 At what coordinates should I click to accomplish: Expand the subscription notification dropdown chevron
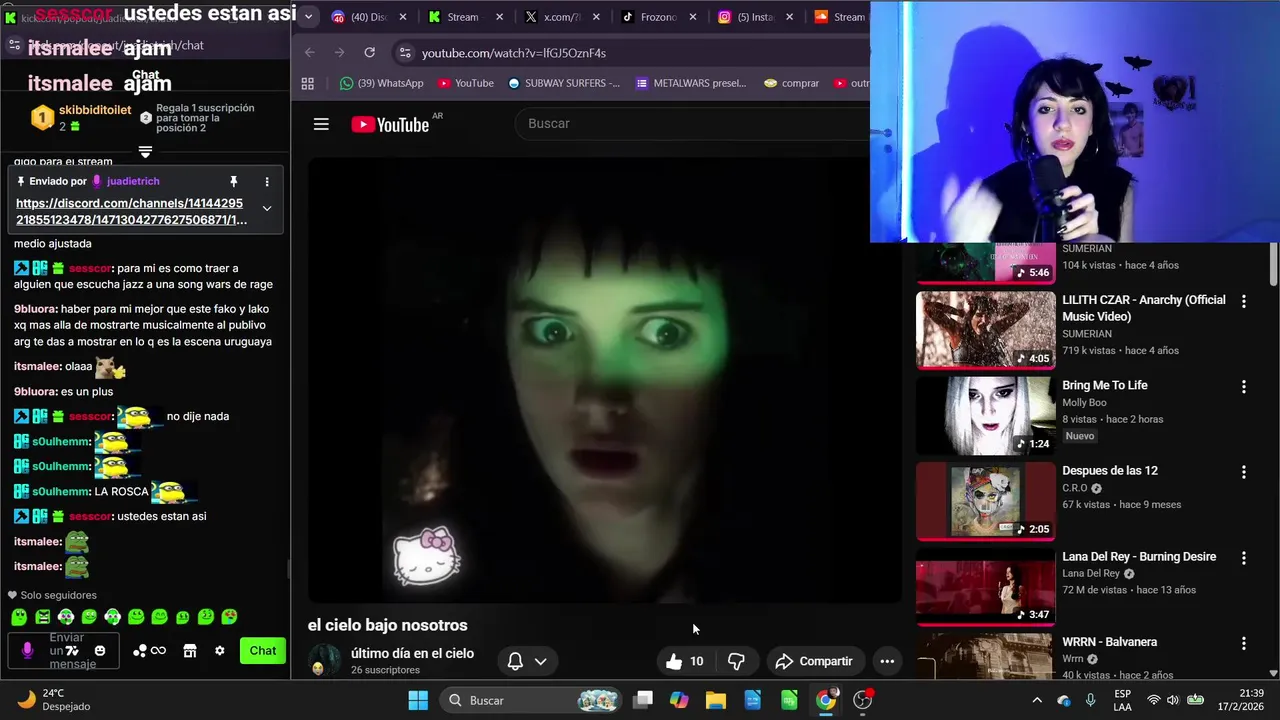click(540, 661)
